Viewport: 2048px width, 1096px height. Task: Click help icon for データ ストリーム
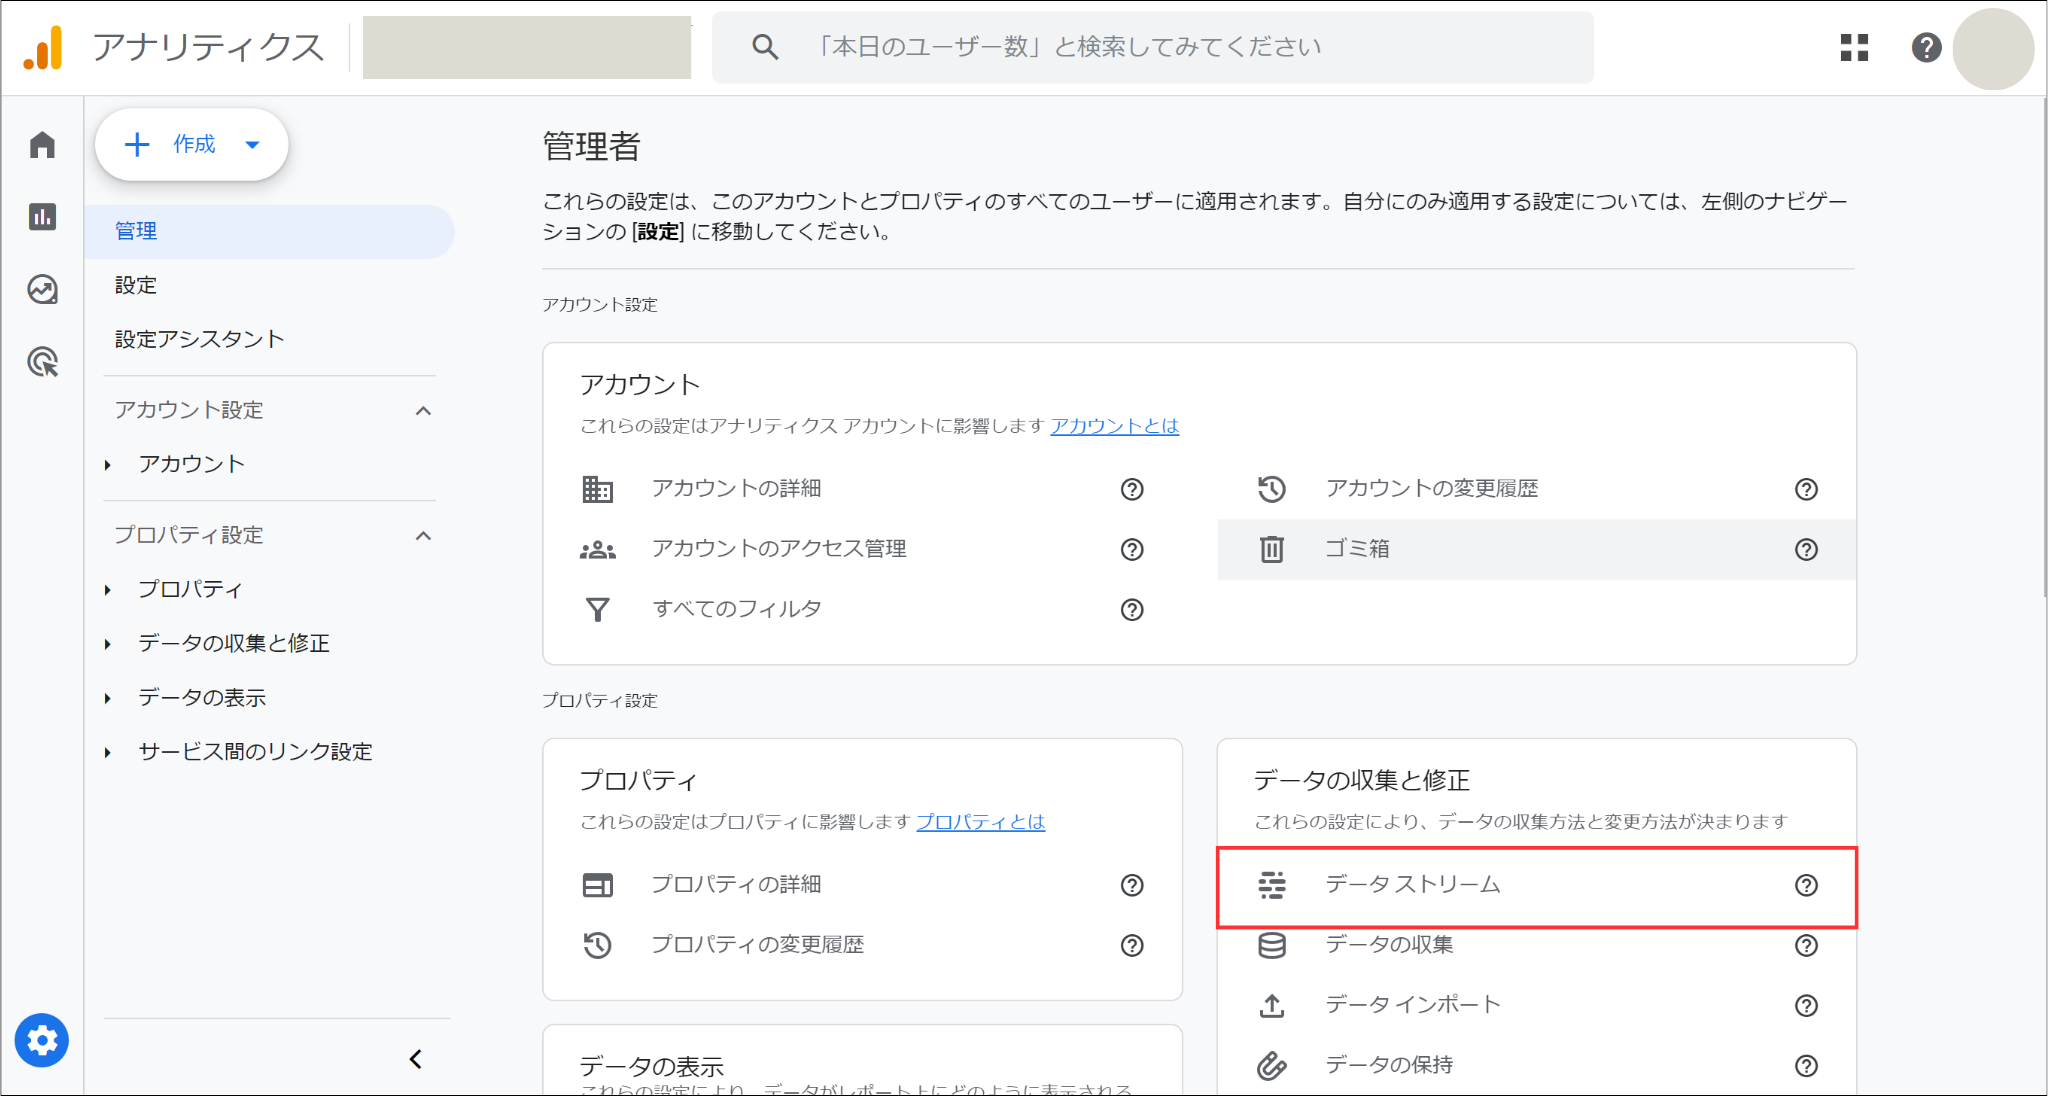(x=1806, y=885)
